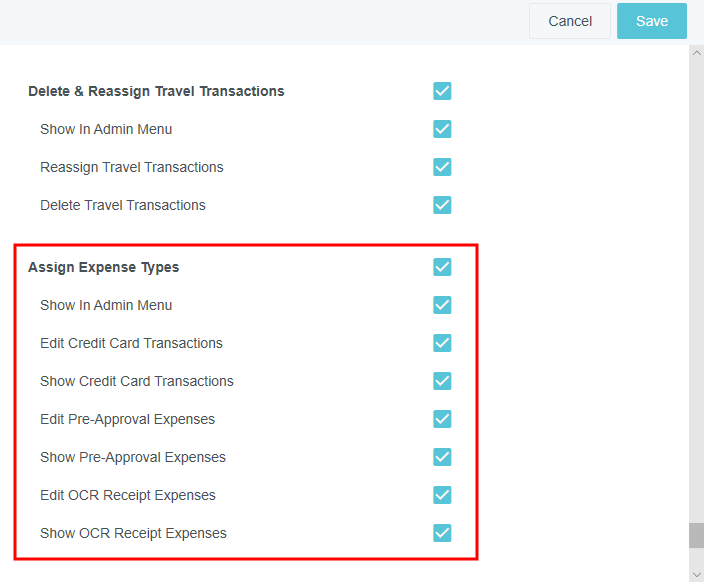
Task: Uncheck Show OCR Receipt Expenses
Action: coord(442,533)
